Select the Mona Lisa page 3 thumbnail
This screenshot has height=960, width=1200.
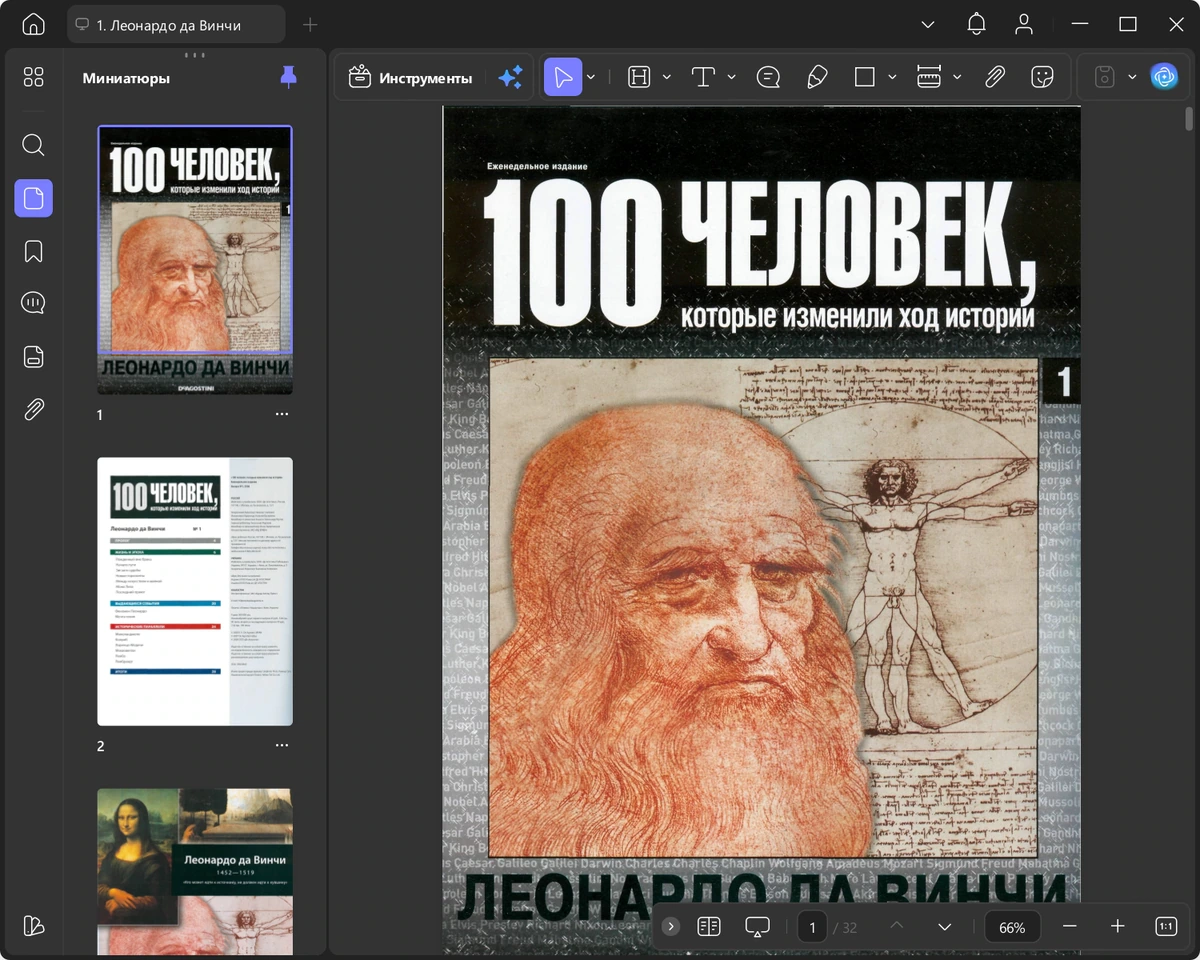[x=195, y=871]
